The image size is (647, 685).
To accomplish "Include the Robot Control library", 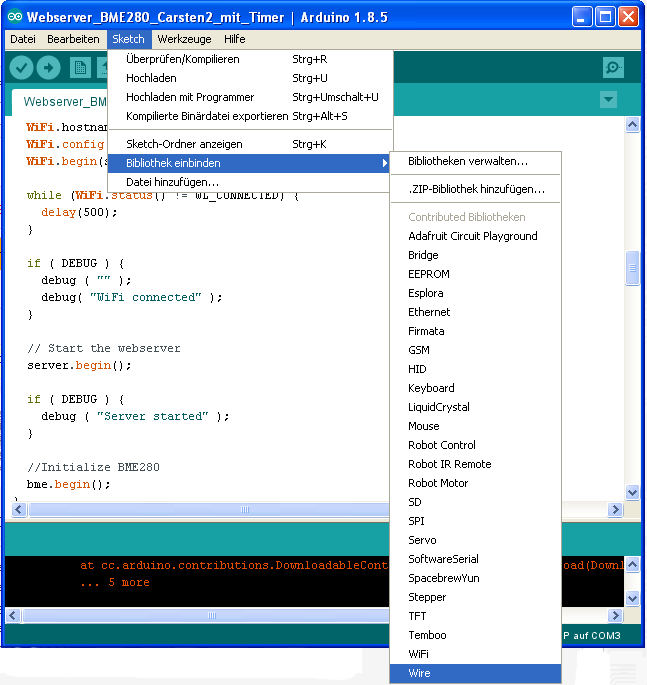I will coord(475,445).
